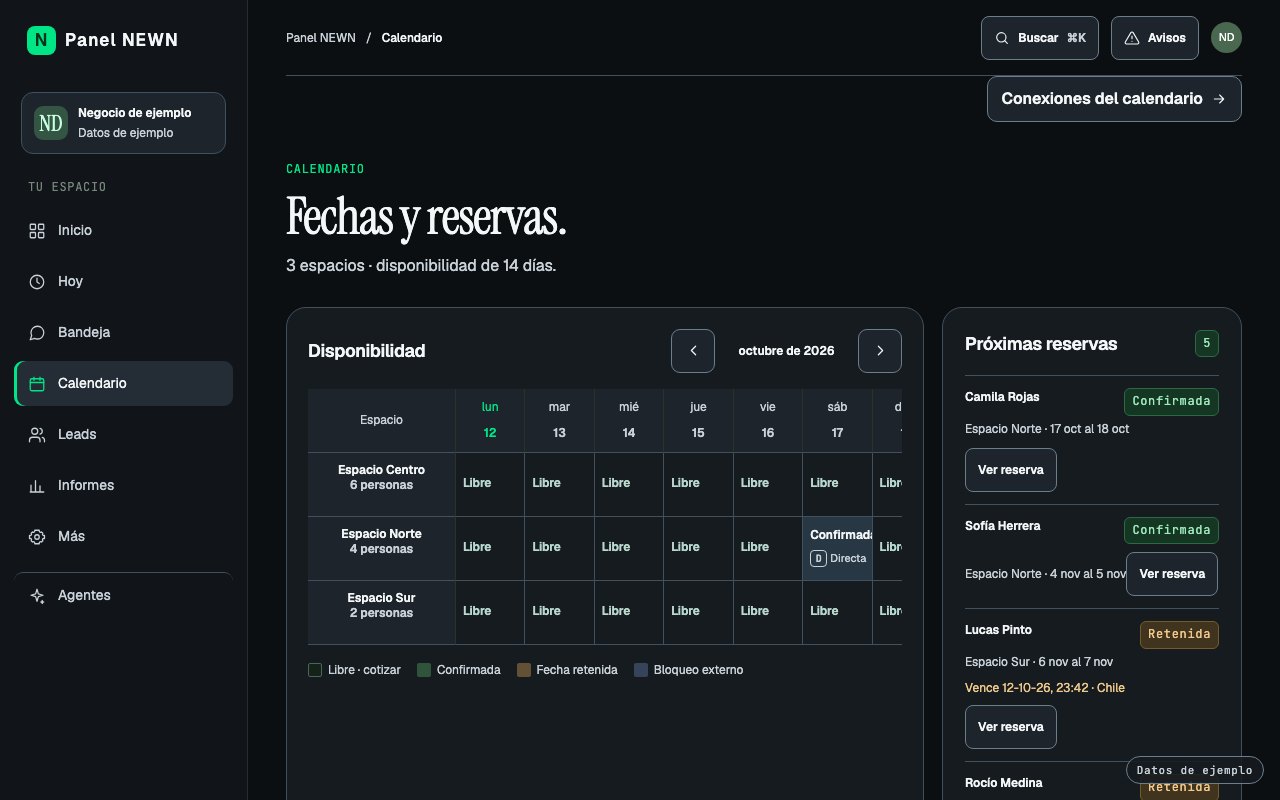Select the sáb 17 column header
Image resolution: width=1280 pixels, height=800 pixels.
coord(837,420)
